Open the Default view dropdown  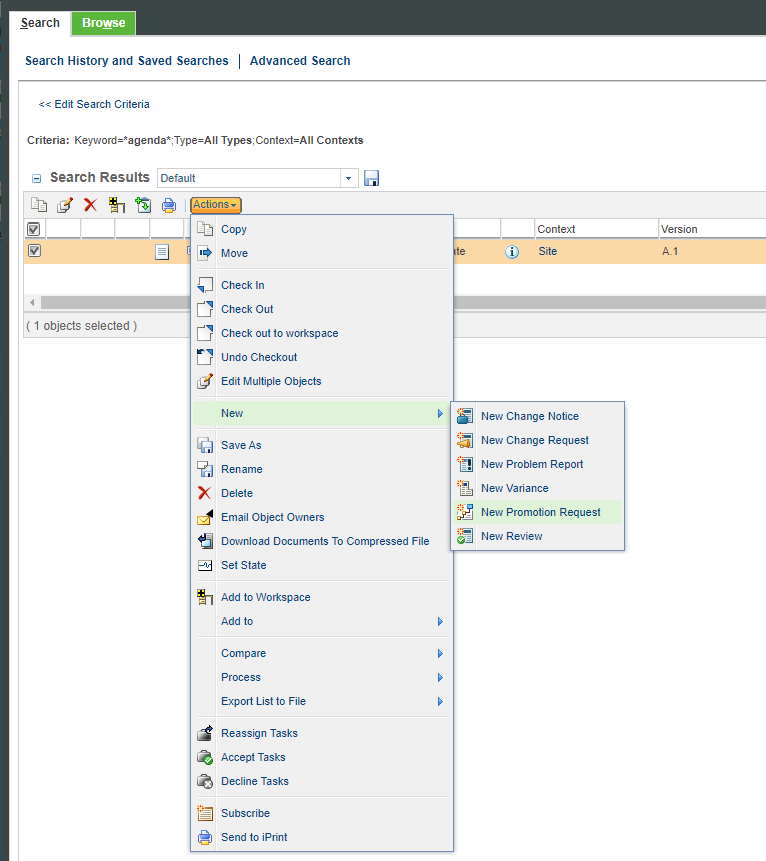349,178
